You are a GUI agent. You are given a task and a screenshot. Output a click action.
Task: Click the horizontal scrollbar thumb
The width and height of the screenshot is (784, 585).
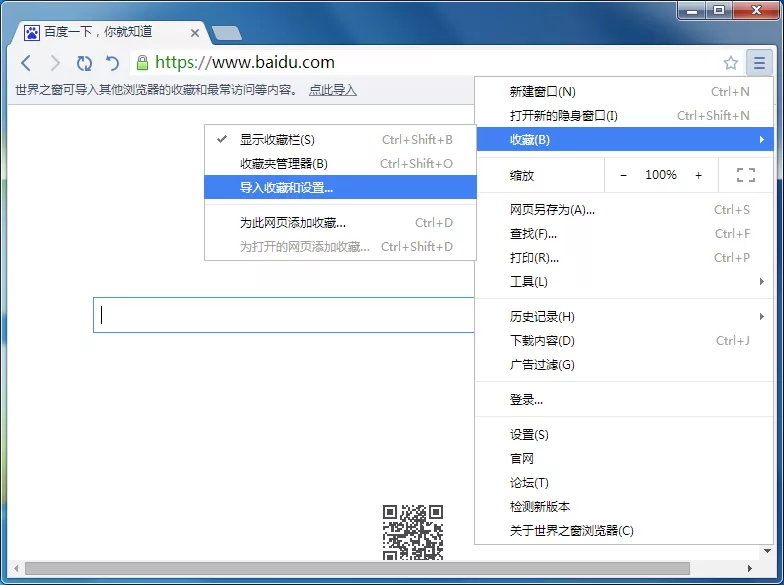357,568
